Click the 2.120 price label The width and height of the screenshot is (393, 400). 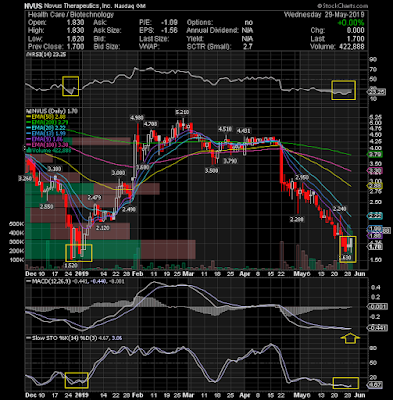click(103, 228)
